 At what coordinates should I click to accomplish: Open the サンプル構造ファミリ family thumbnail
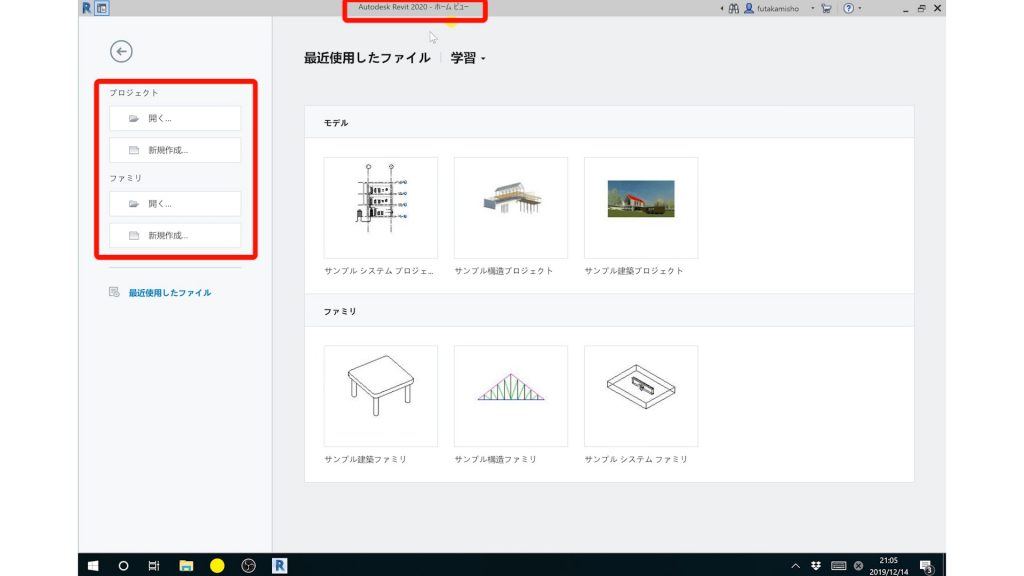click(510, 395)
